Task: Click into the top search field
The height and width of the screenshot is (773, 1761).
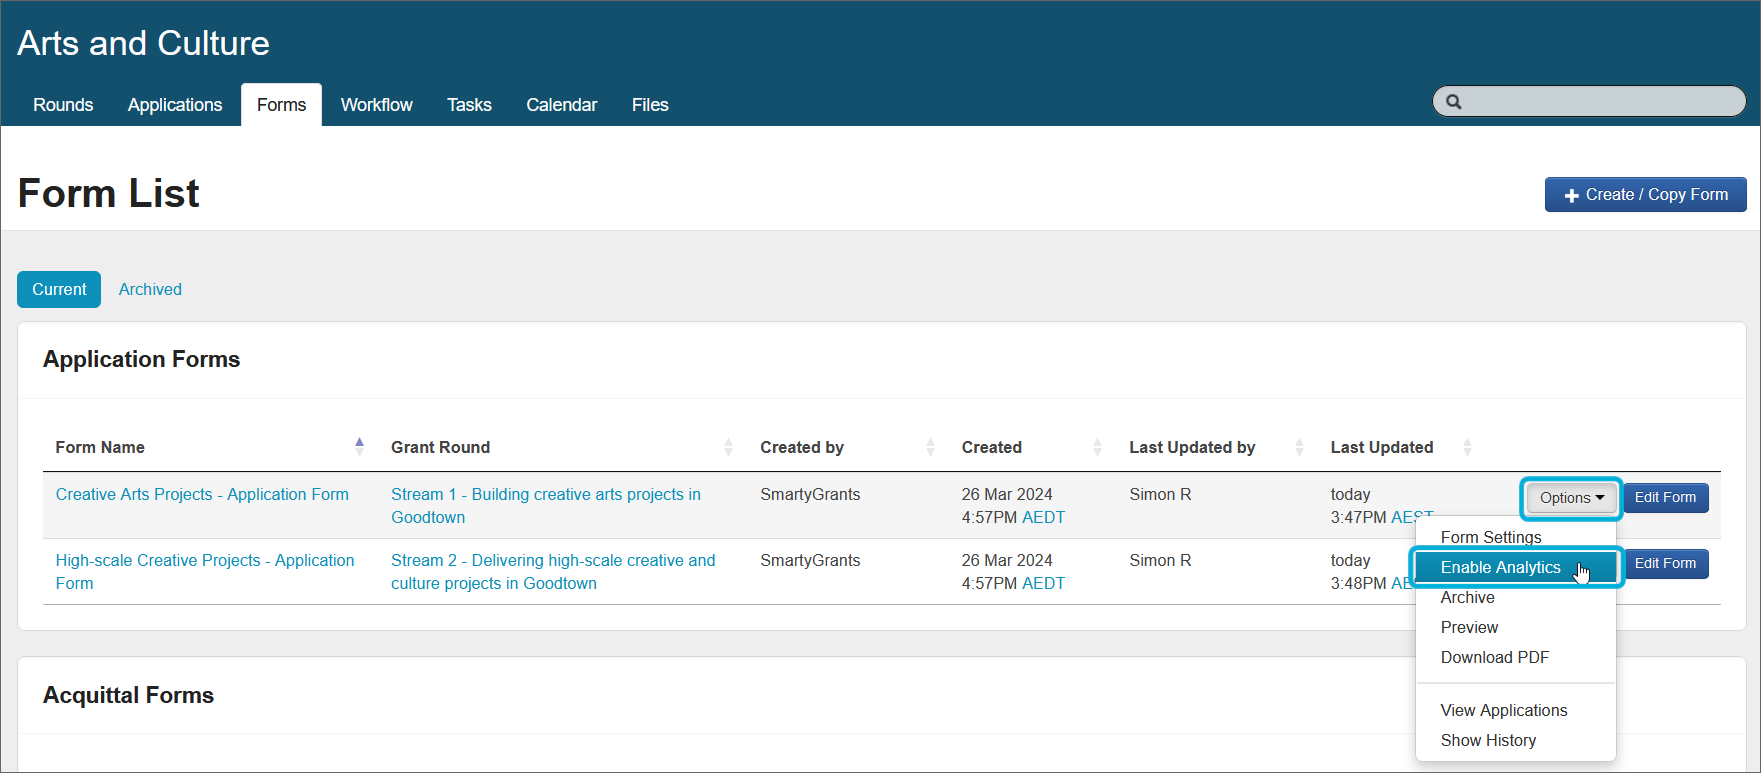Action: pos(1600,102)
